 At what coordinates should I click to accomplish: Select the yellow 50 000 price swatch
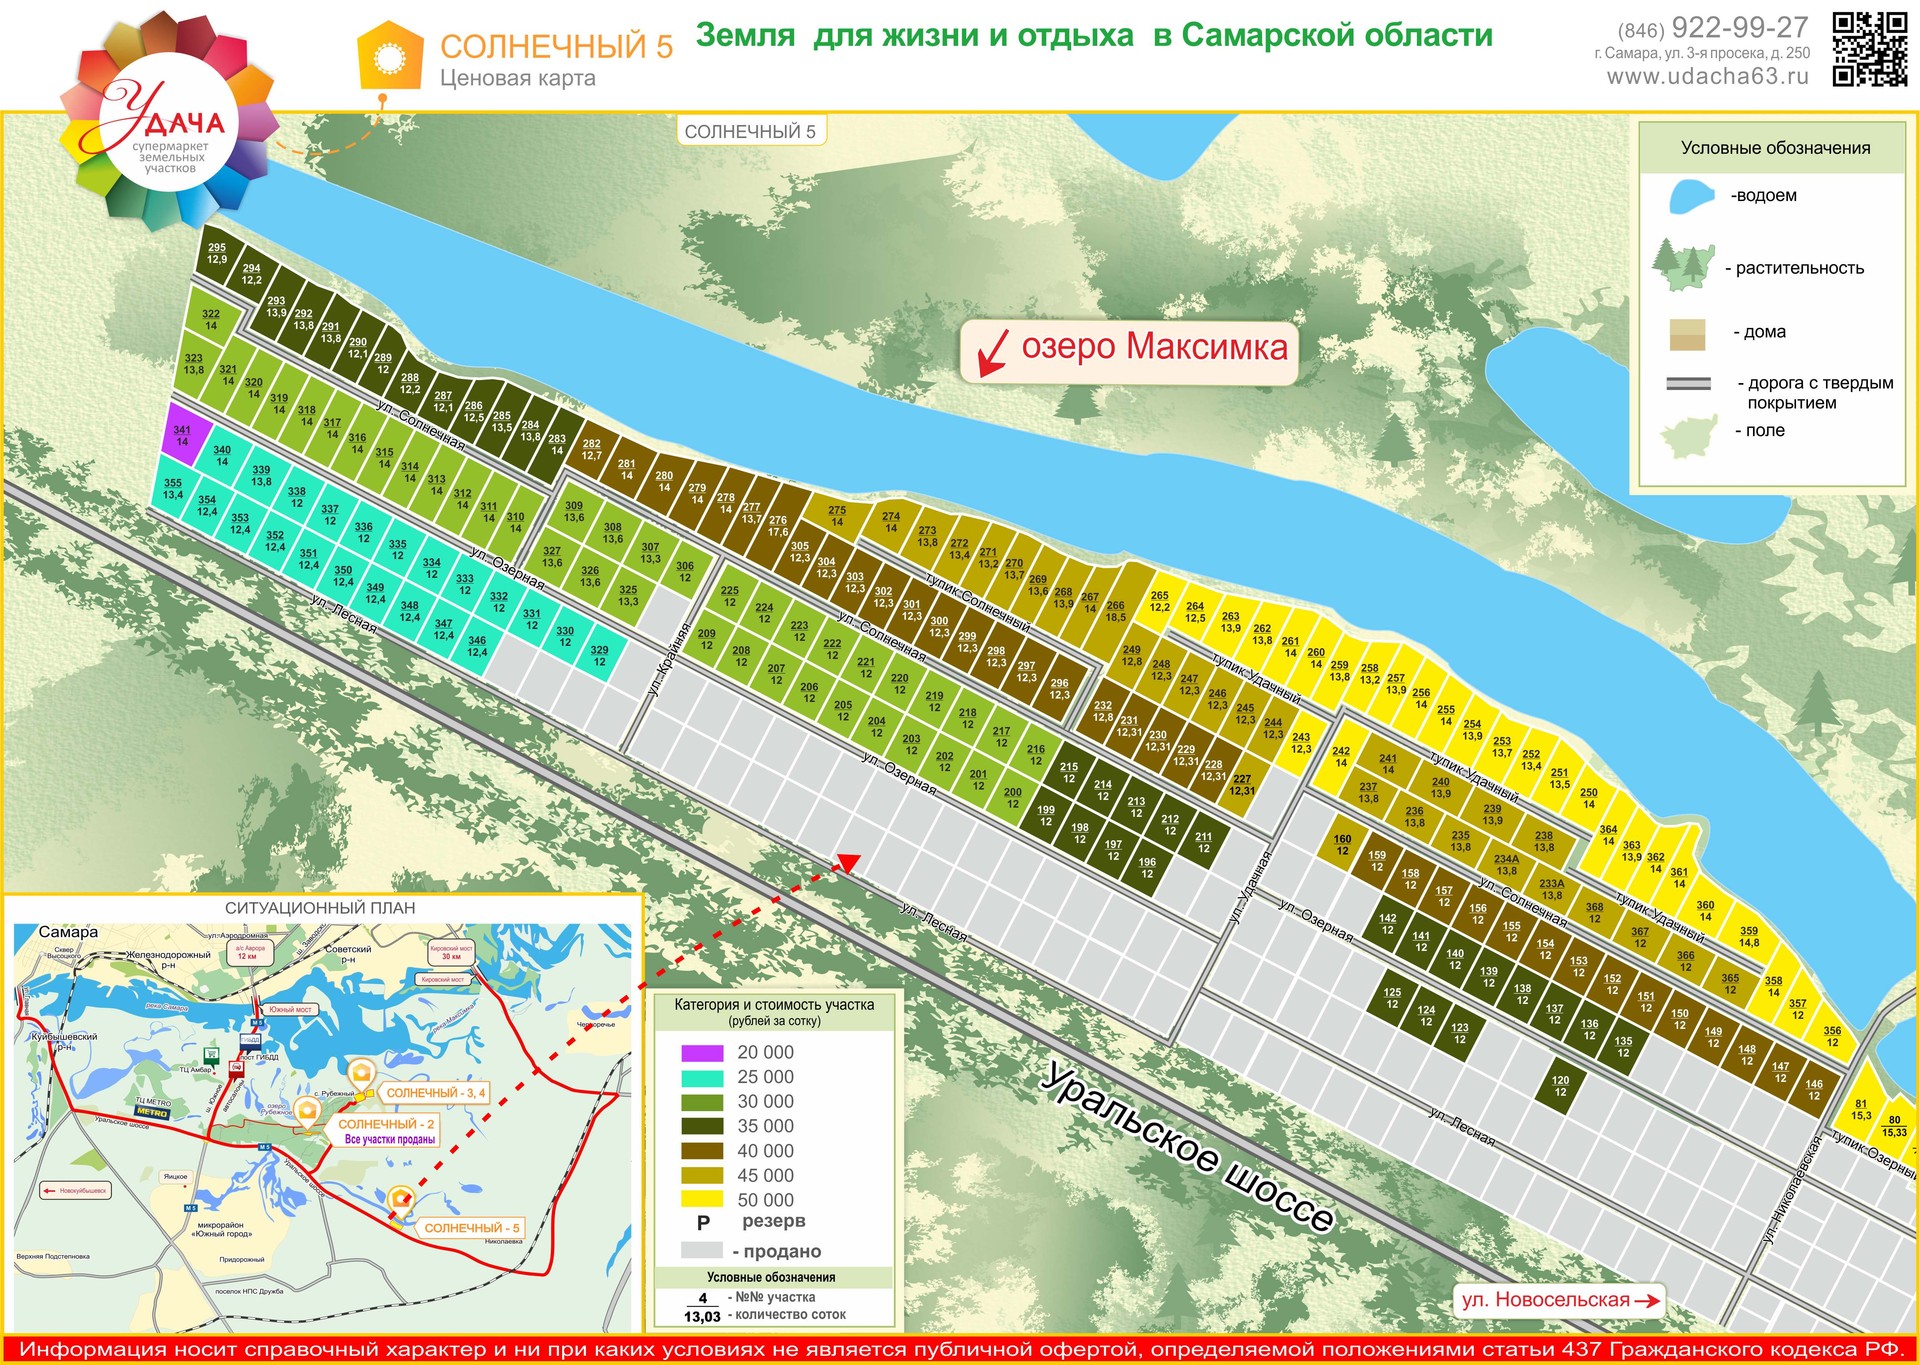click(702, 1199)
